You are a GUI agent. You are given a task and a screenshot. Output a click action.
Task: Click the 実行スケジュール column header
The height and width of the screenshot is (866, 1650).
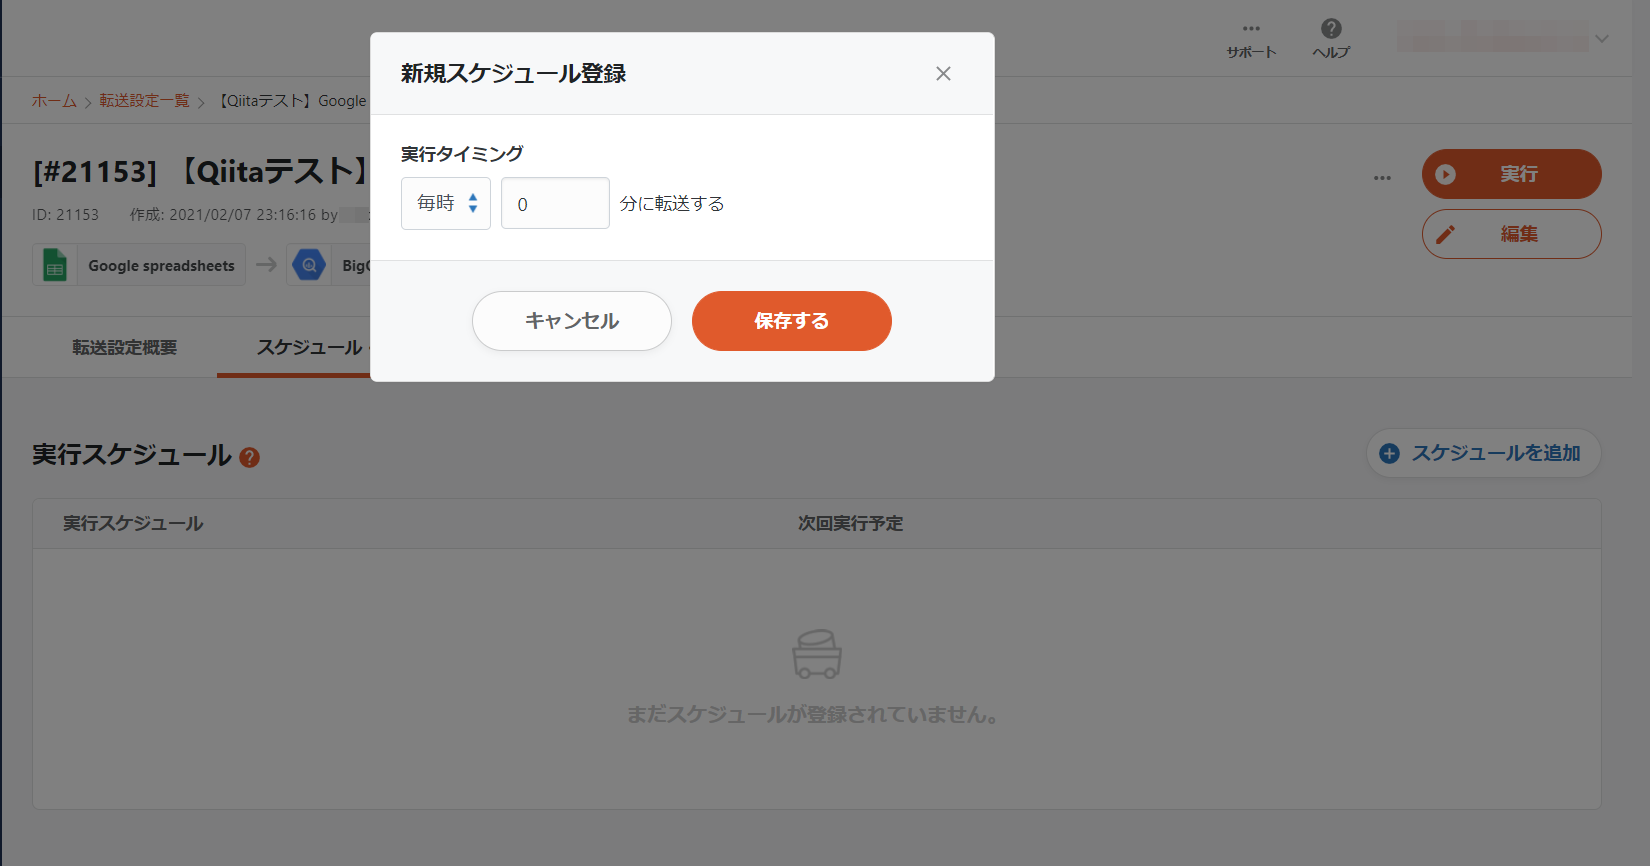(133, 524)
